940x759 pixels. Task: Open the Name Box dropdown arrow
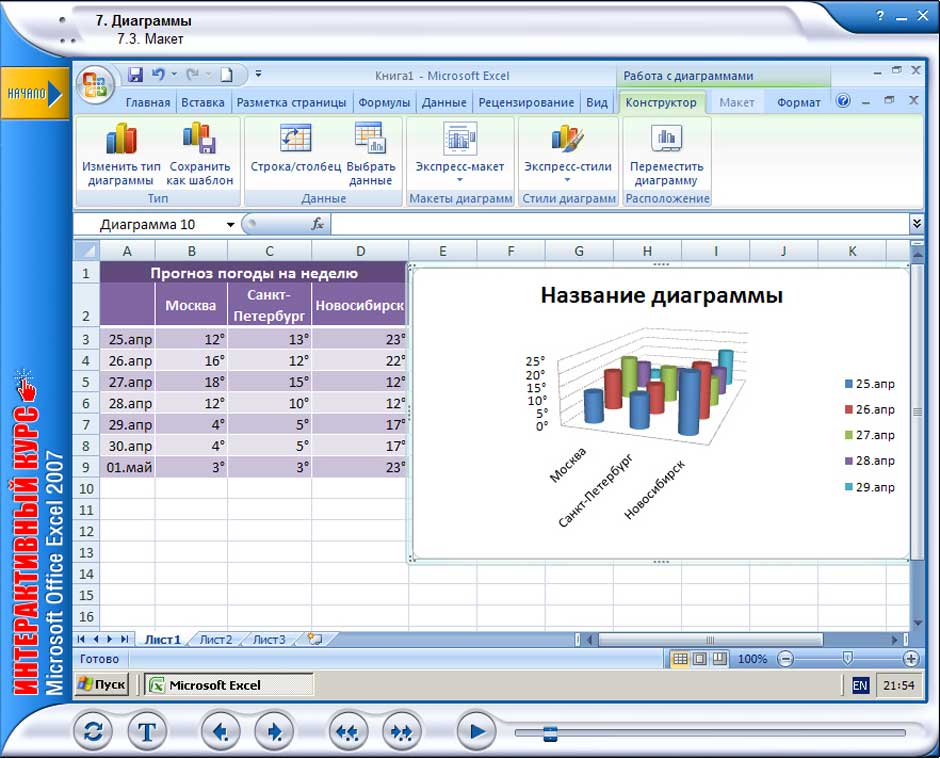[x=231, y=225]
